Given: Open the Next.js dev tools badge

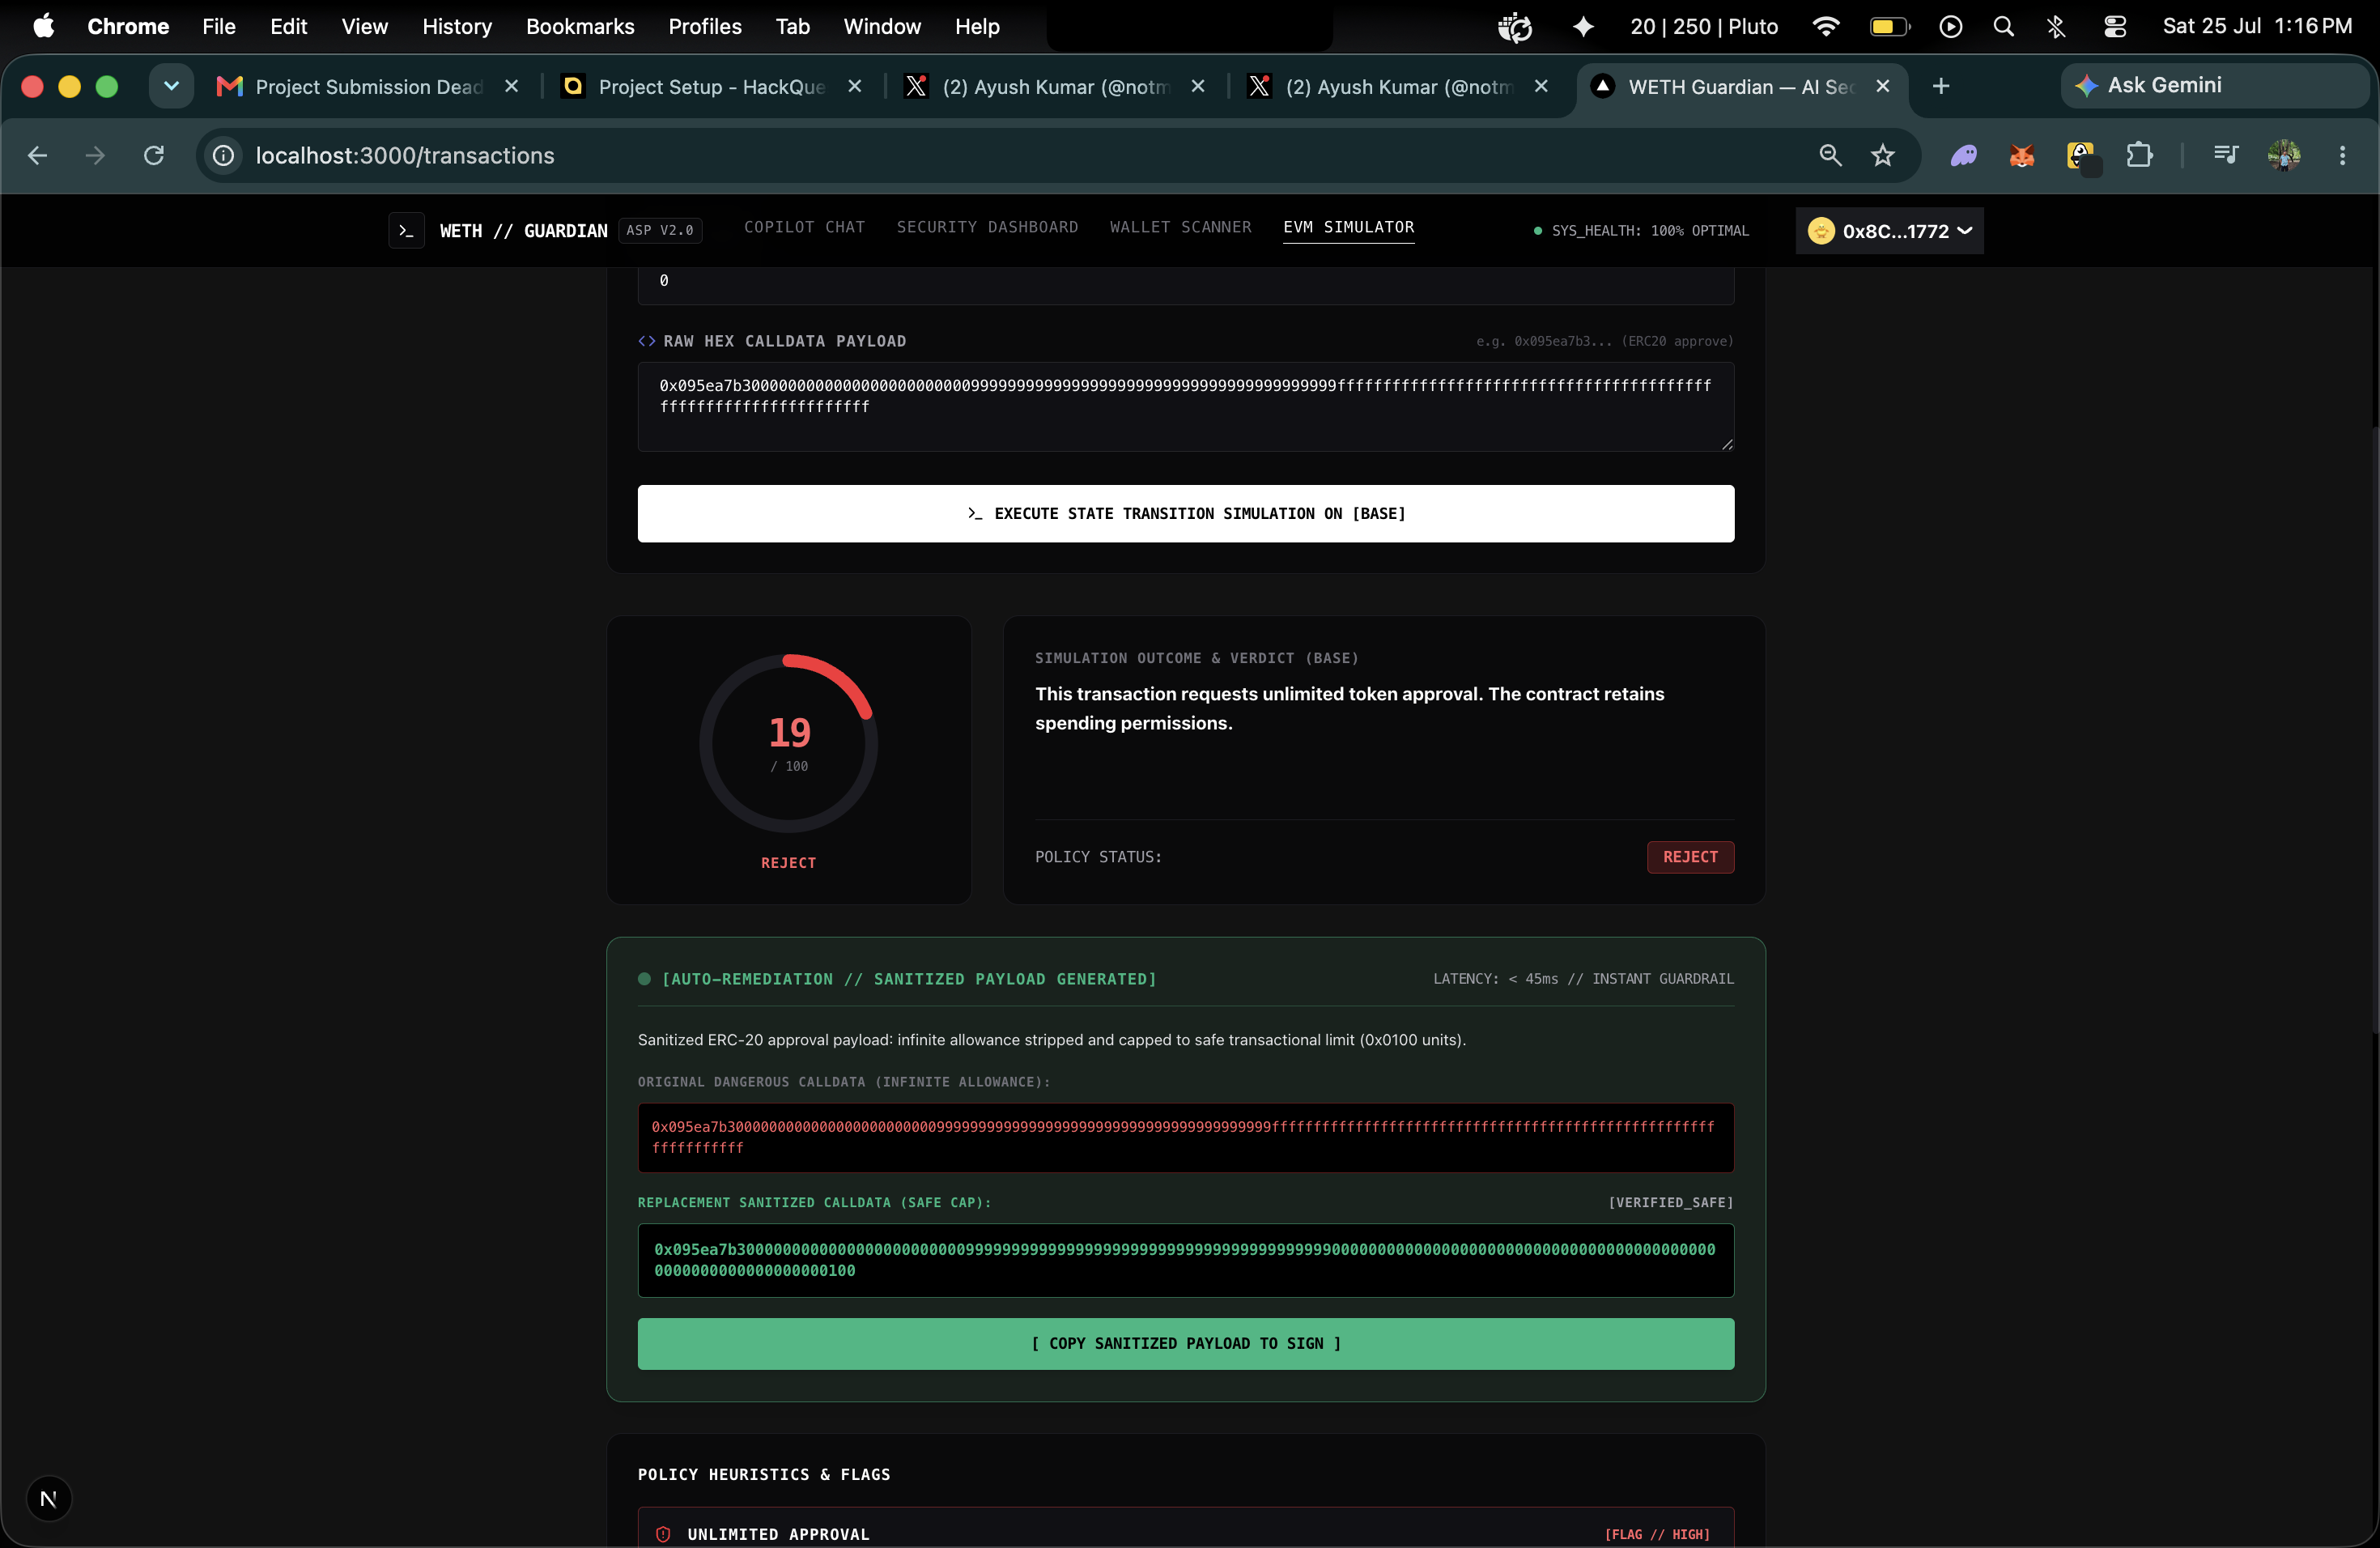Looking at the screenshot, I should [49, 1498].
